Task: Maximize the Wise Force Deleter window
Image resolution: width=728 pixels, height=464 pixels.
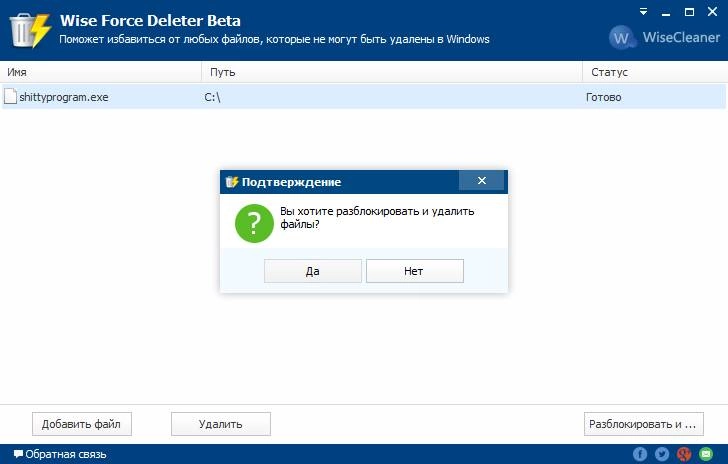Action: 689,12
